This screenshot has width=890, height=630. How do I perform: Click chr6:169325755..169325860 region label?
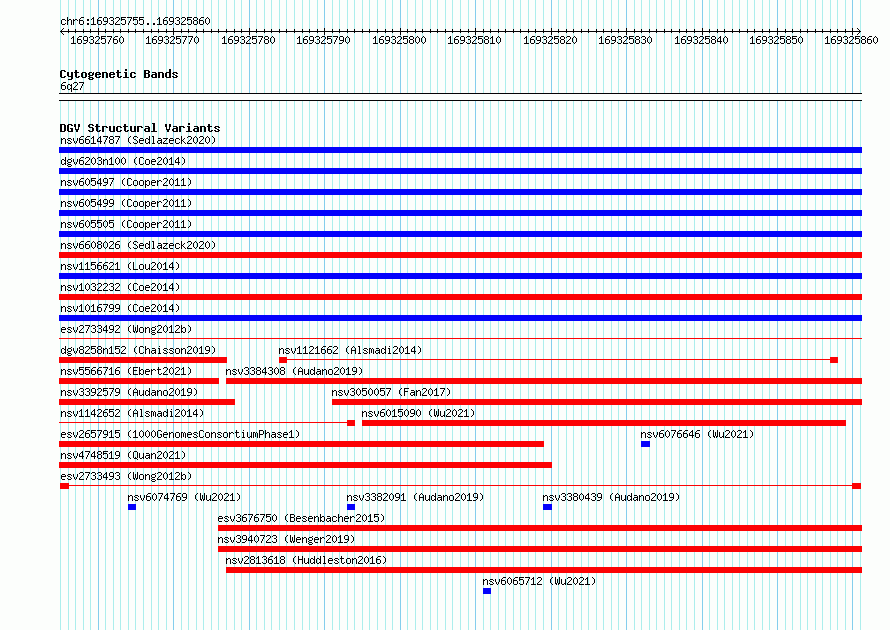[135, 21]
